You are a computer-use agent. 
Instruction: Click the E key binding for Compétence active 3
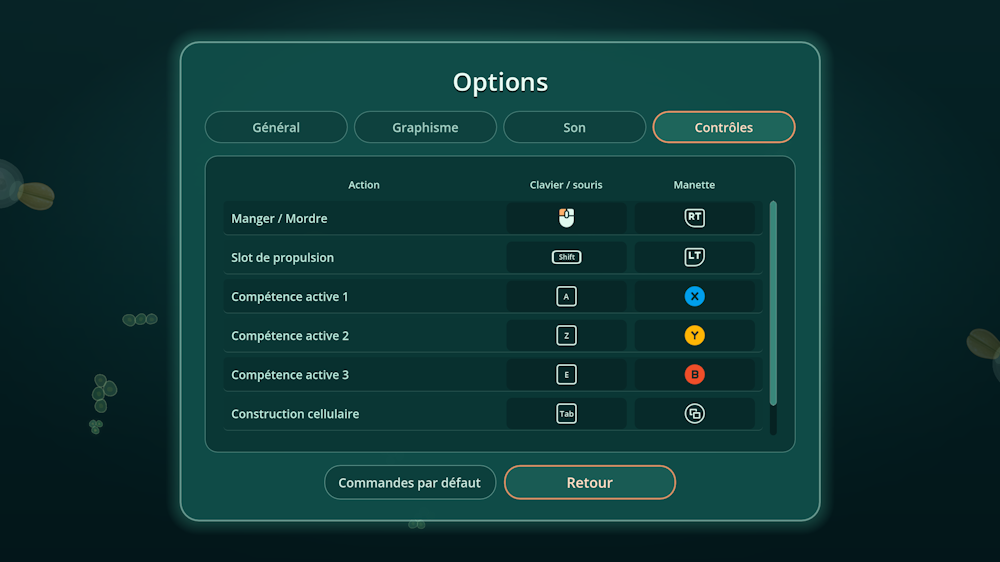coord(566,374)
